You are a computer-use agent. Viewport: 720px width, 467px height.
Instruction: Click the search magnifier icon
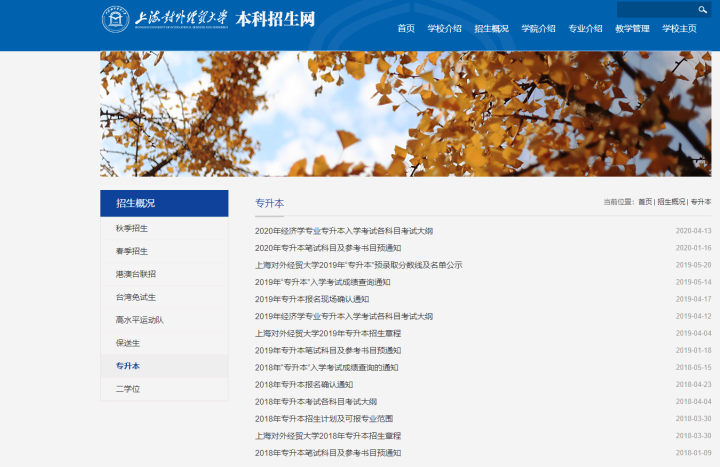[703, 10]
